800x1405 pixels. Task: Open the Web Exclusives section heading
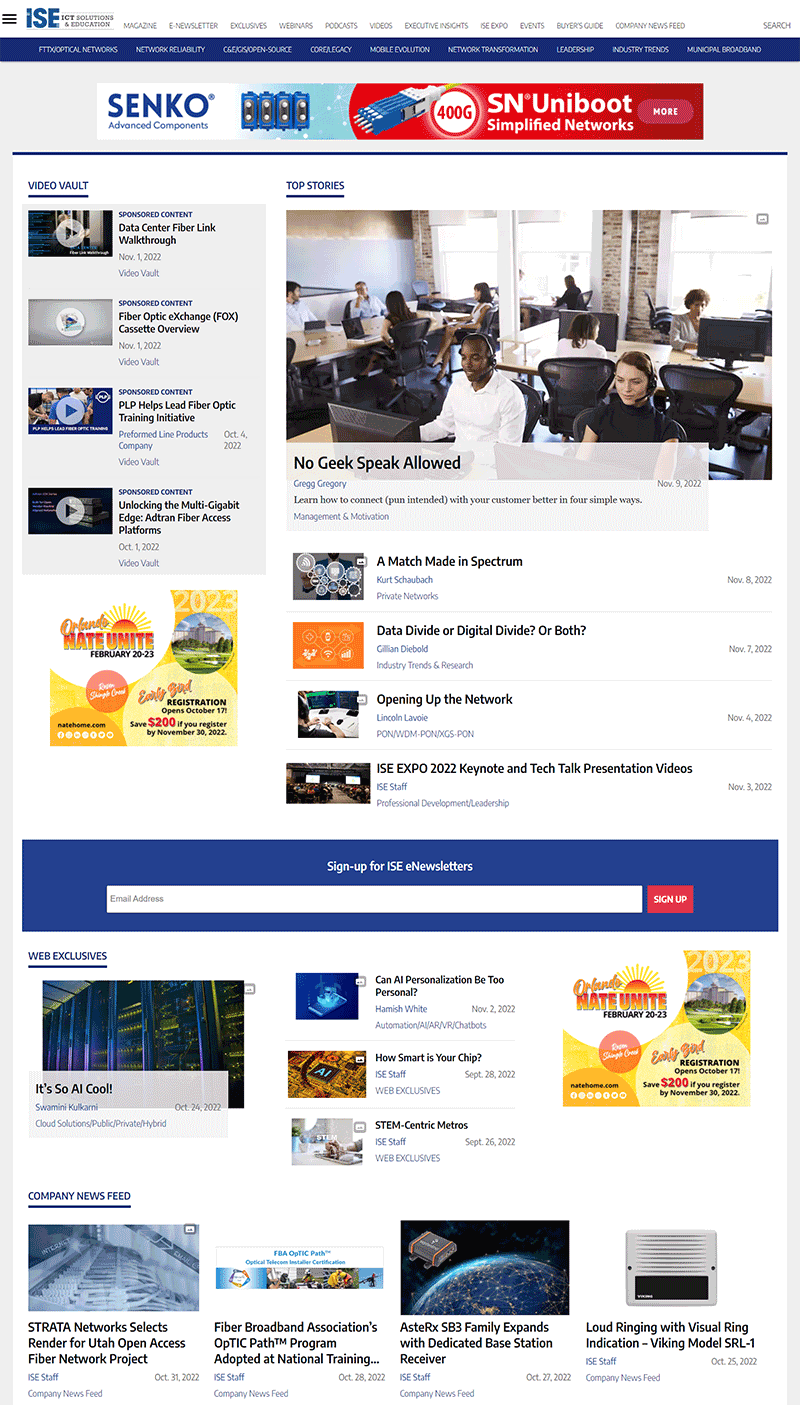click(67, 956)
